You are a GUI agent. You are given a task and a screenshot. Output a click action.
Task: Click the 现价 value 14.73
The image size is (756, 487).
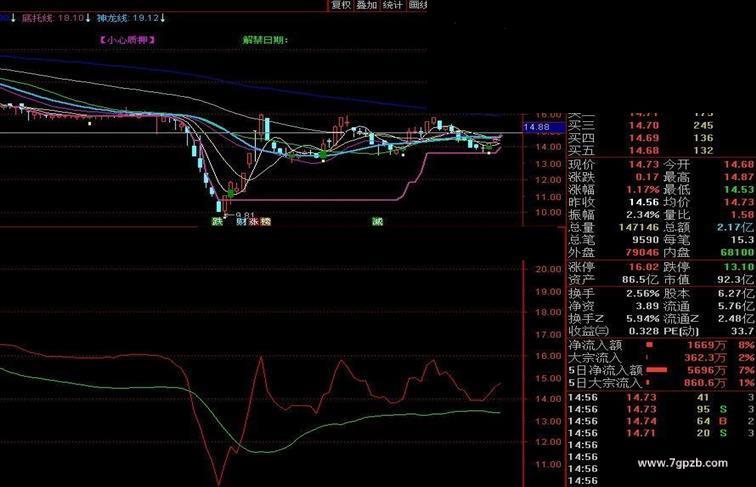click(644, 164)
